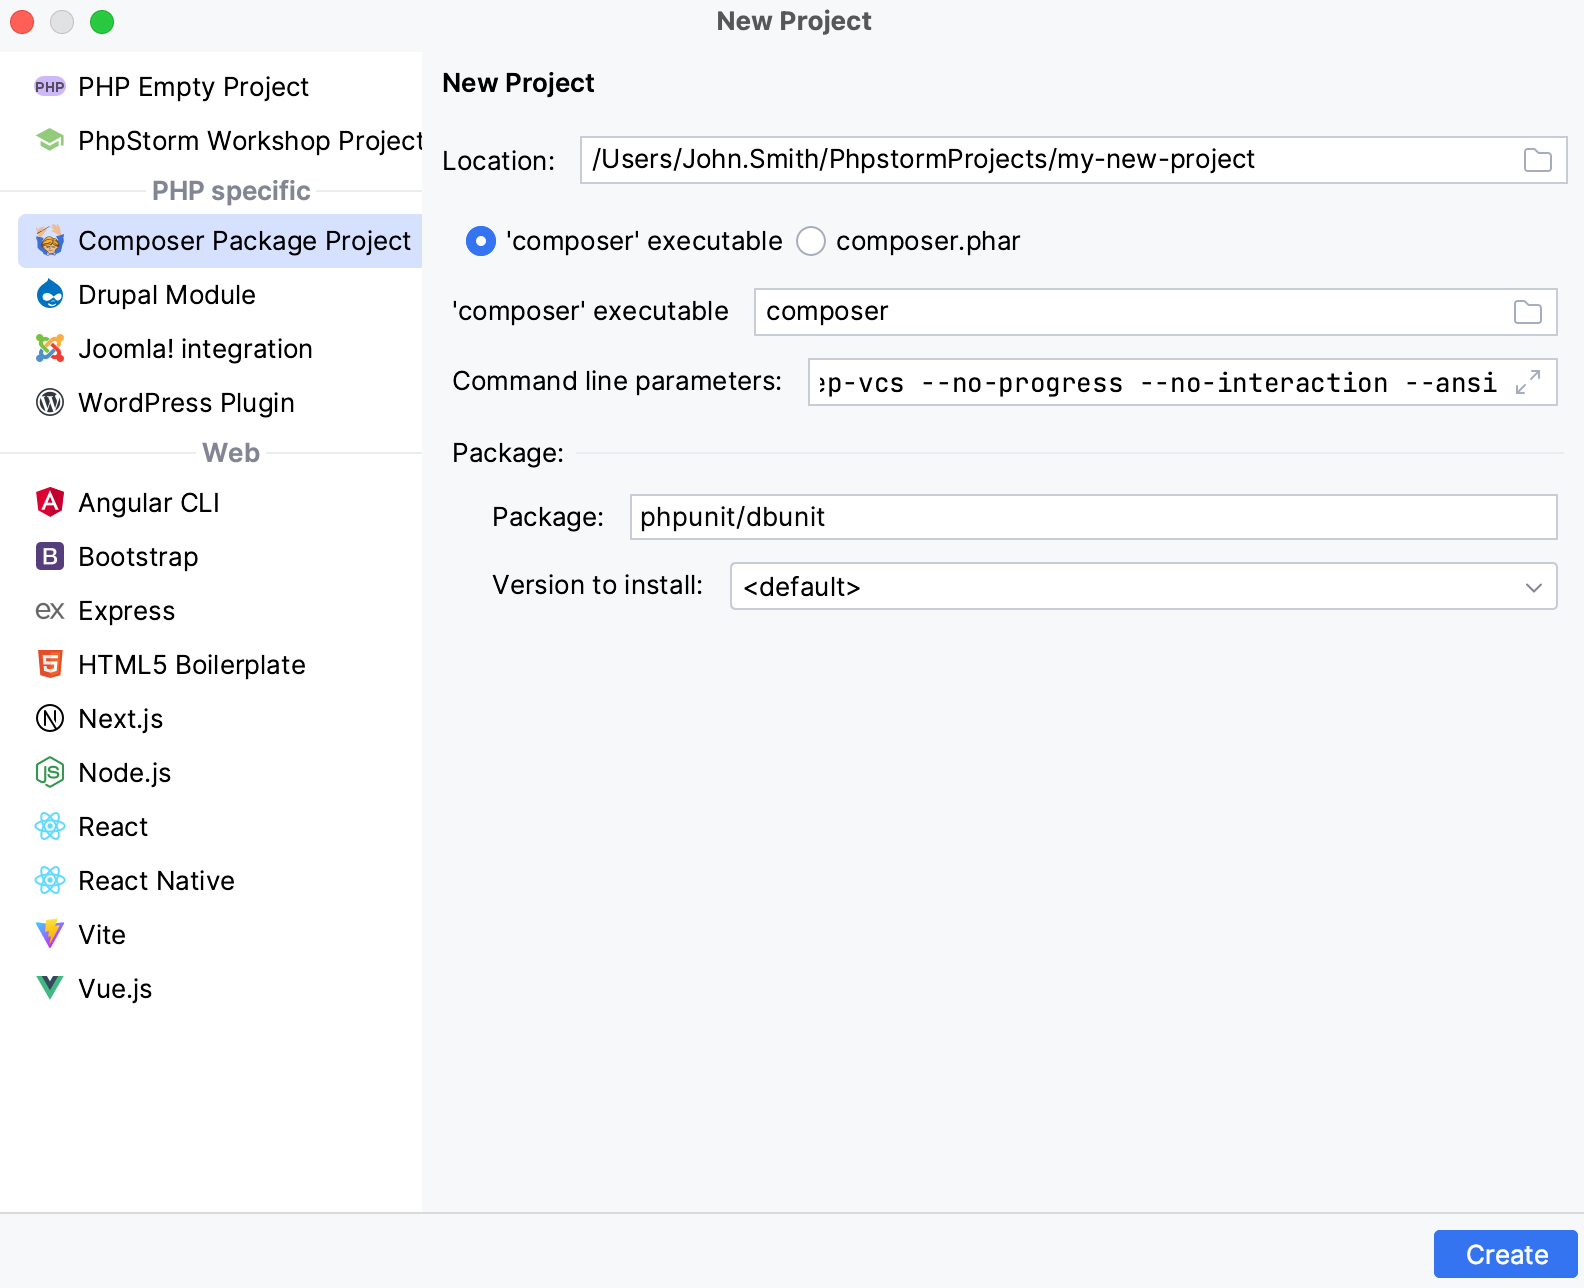
Task: Expand the Command line parameters field
Action: click(x=1527, y=382)
